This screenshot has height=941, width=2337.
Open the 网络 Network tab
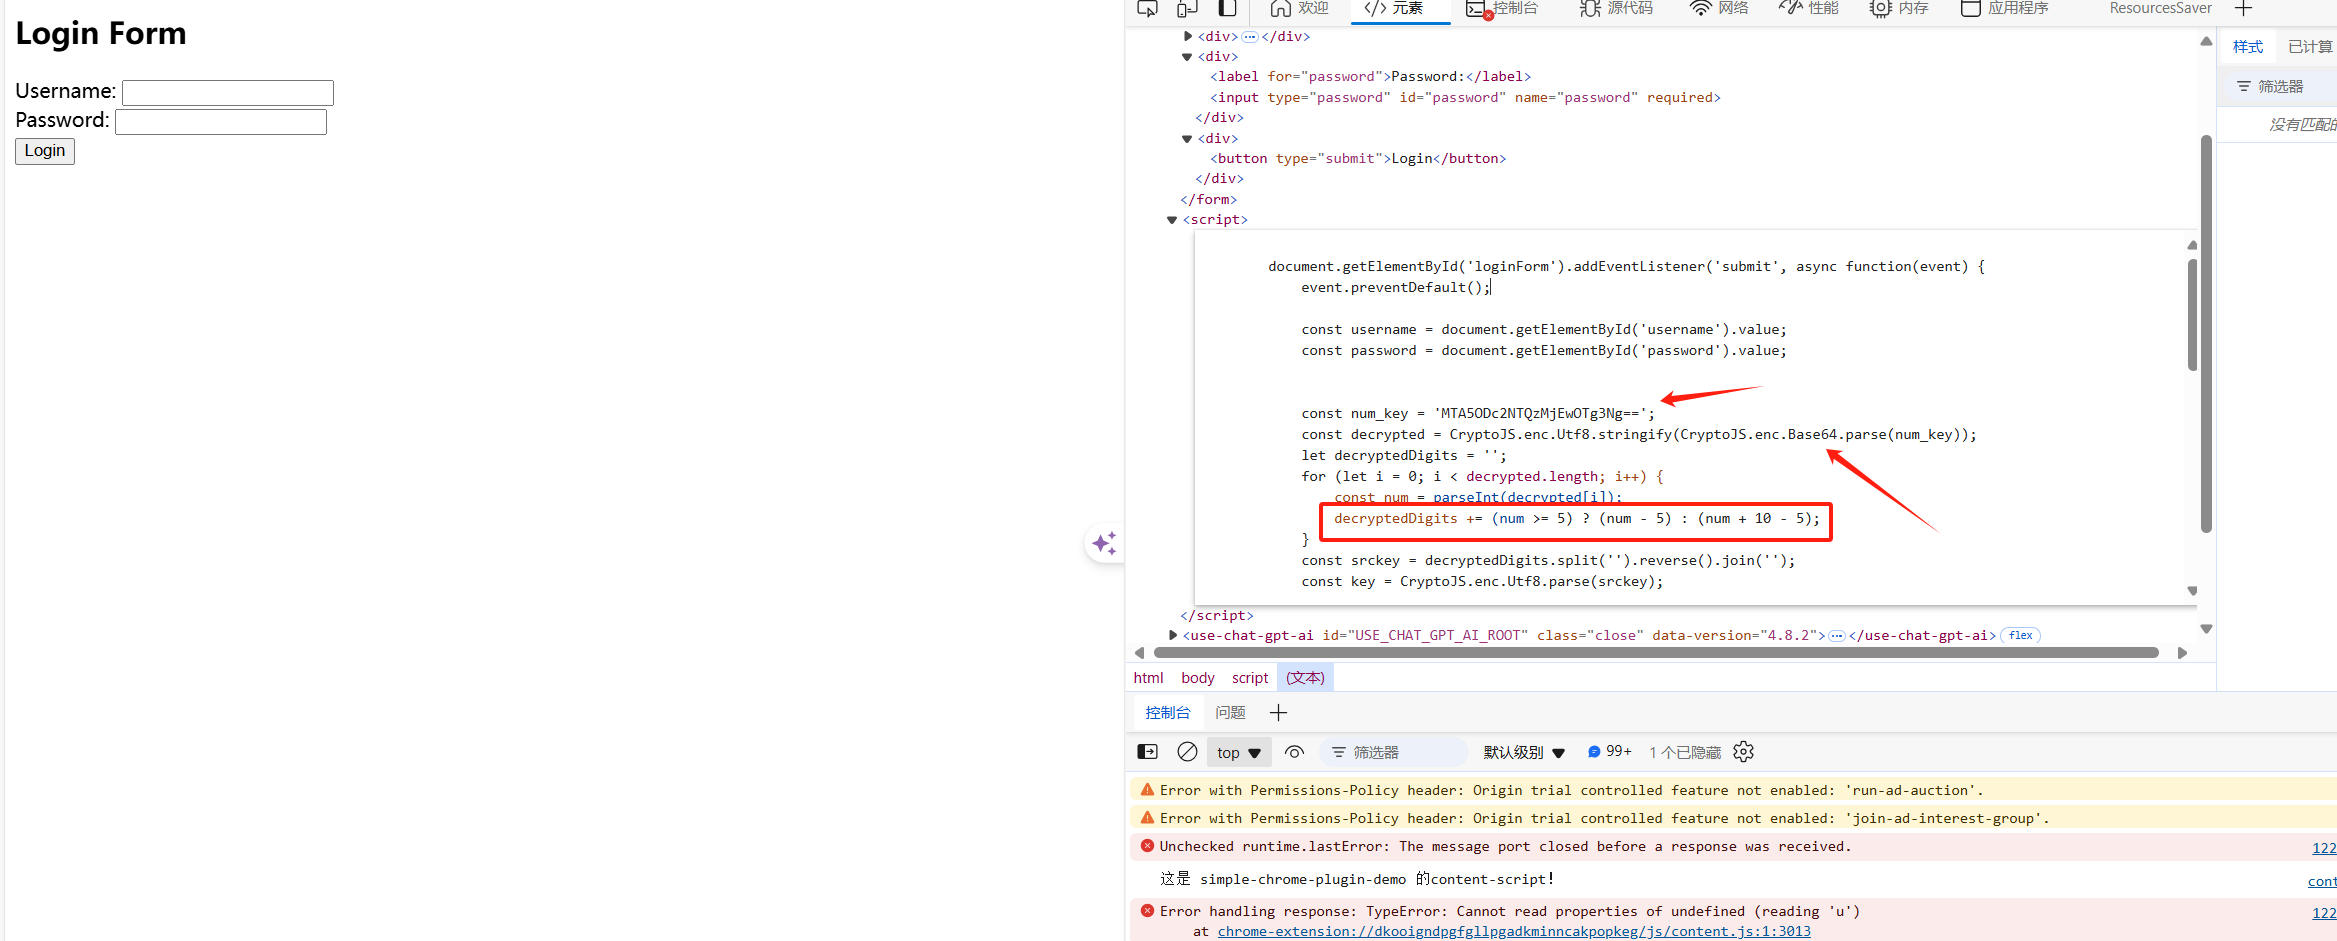tap(1719, 9)
